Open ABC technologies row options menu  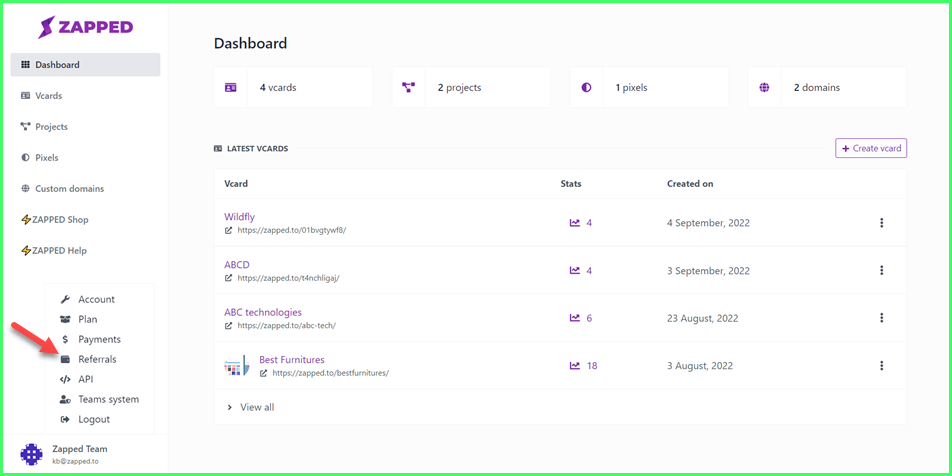pyautogui.click(x=882, y=318)
